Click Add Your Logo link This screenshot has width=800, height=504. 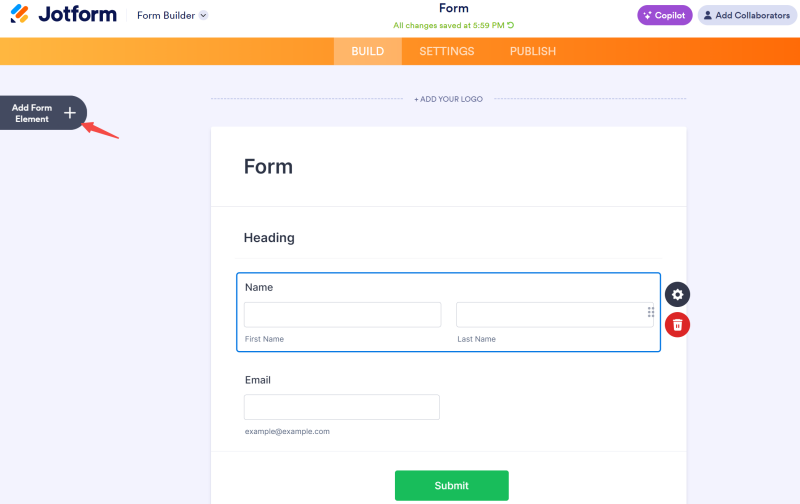tap(448, 99)
